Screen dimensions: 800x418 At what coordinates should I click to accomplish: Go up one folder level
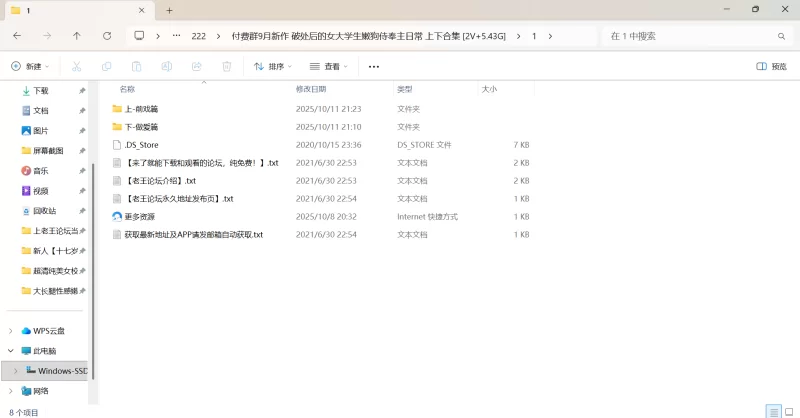[x=77, y=35]
